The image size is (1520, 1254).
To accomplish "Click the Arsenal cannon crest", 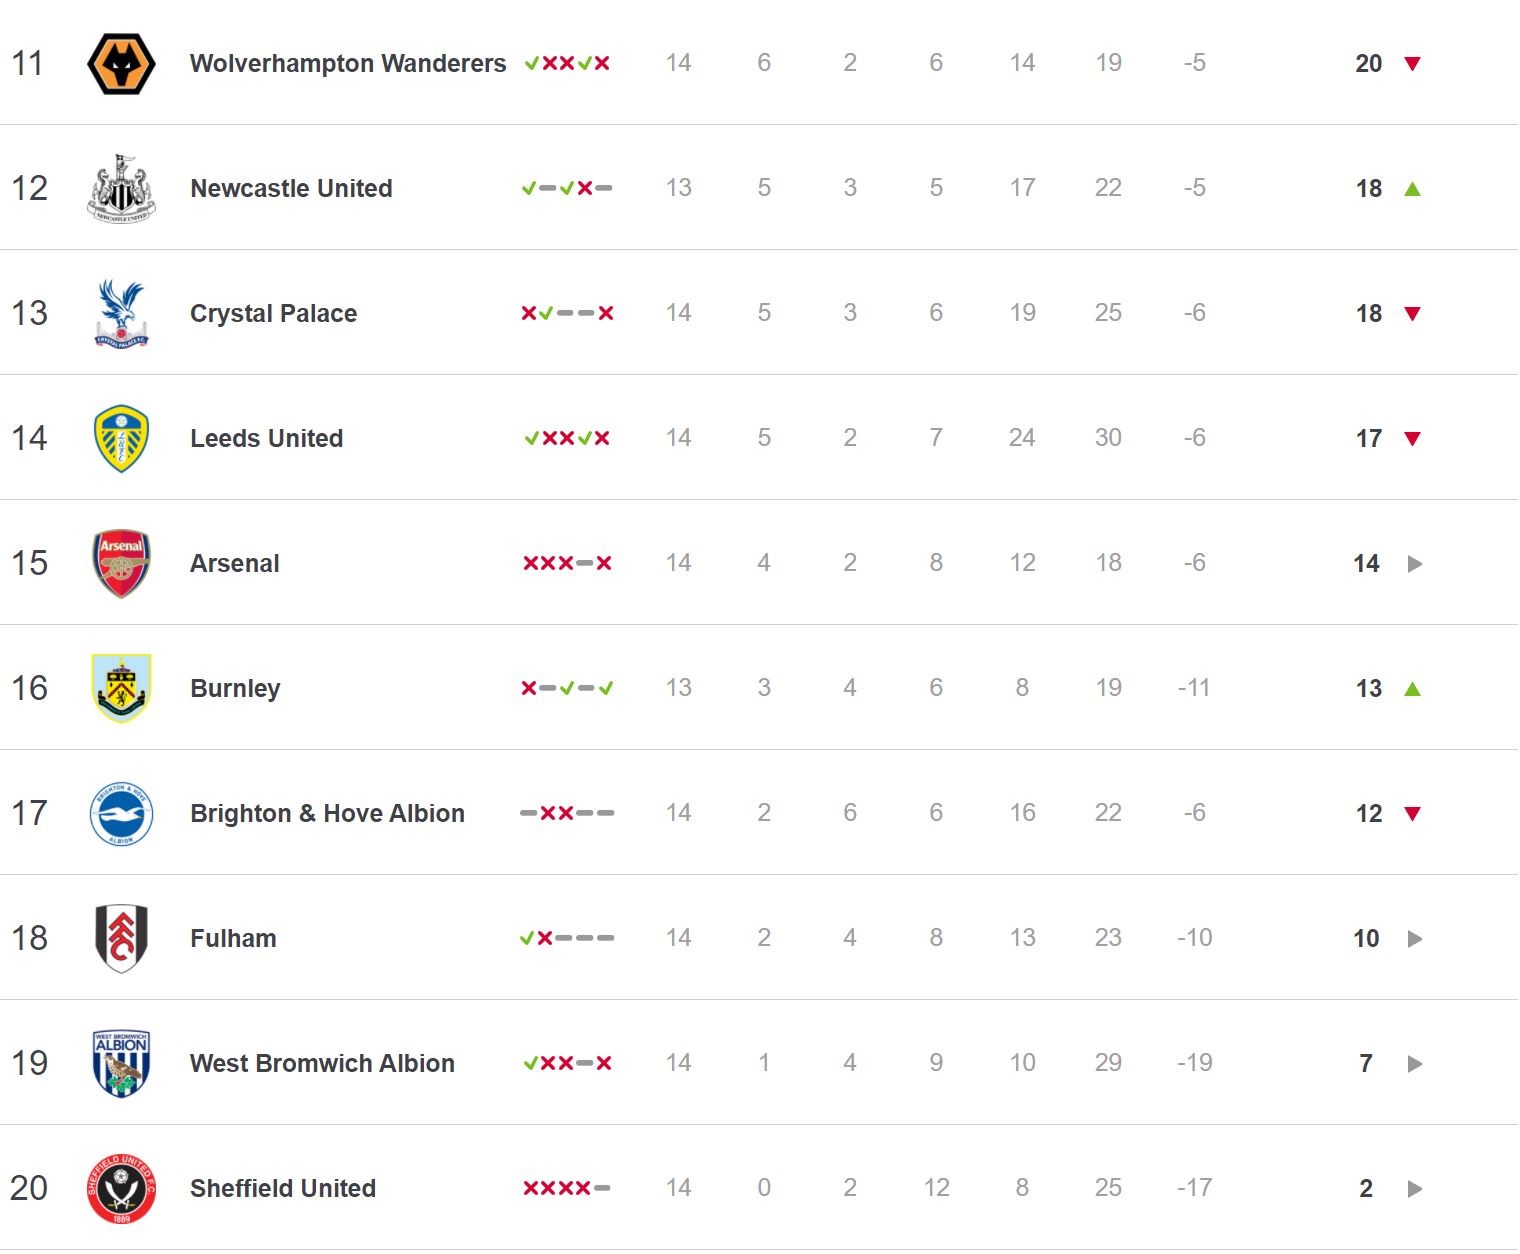I will (x=121, y=563).
